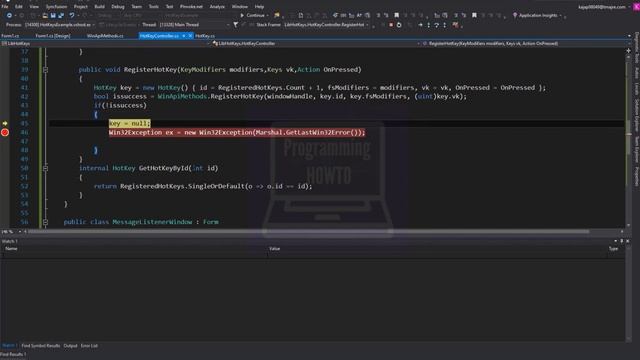
Task: Open the Application Insights dropdown arrow
Action: pos(560,16)
